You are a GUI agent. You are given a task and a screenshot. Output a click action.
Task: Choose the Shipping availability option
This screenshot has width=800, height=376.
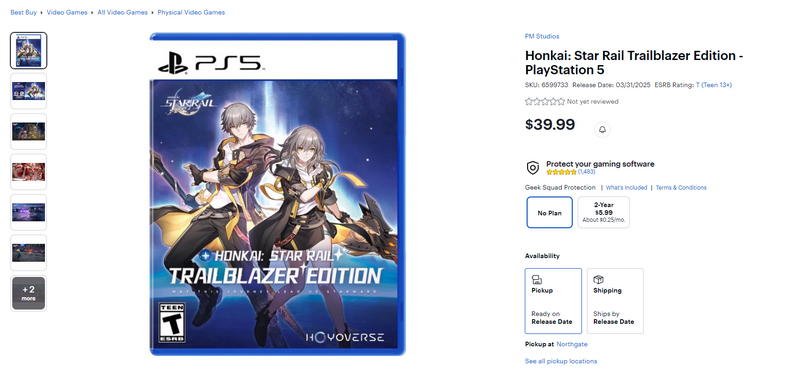[x=615, y=301]
